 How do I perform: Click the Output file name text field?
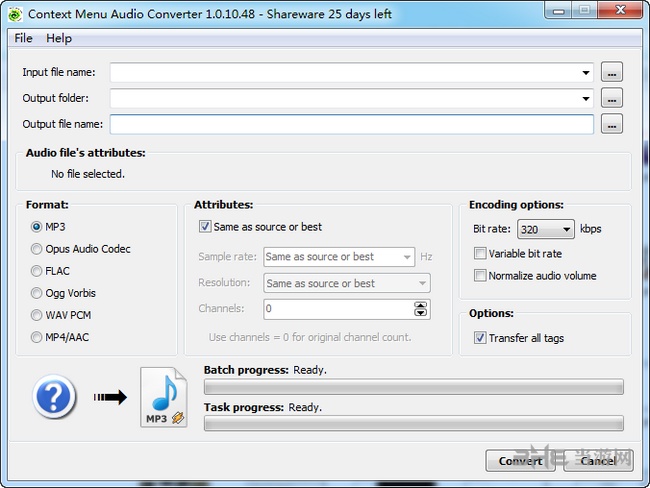coord(352,124)
